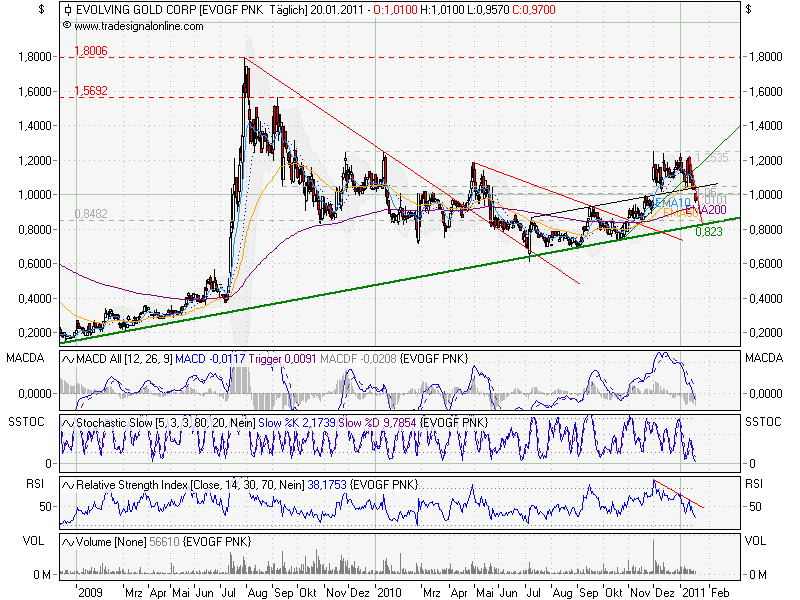
Task: Click the Stochastic Slow wave icon
Action: [68, 423]
